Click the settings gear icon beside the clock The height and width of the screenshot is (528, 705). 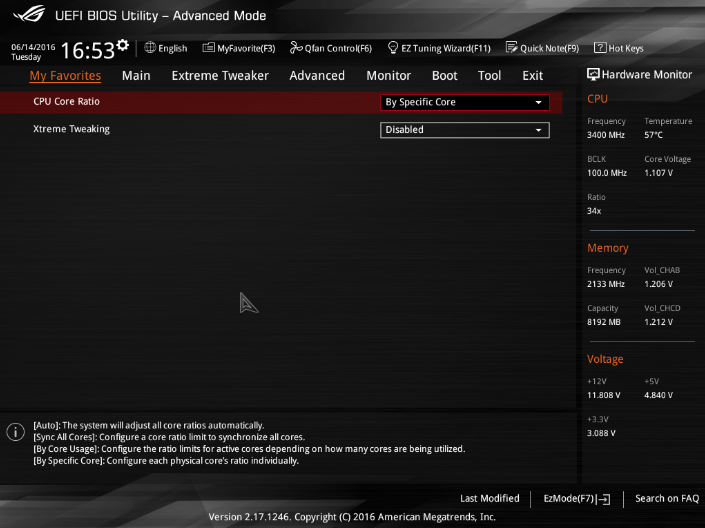tap(123, 46)
